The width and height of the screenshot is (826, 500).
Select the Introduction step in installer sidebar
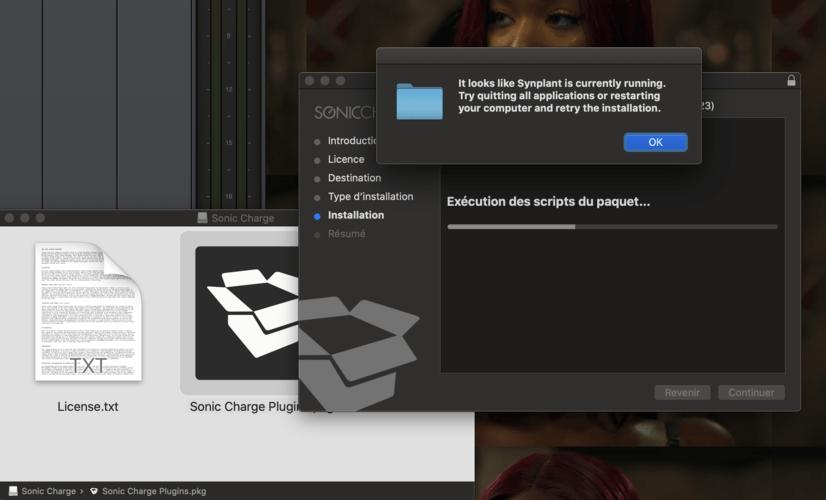tap(351, 141)
